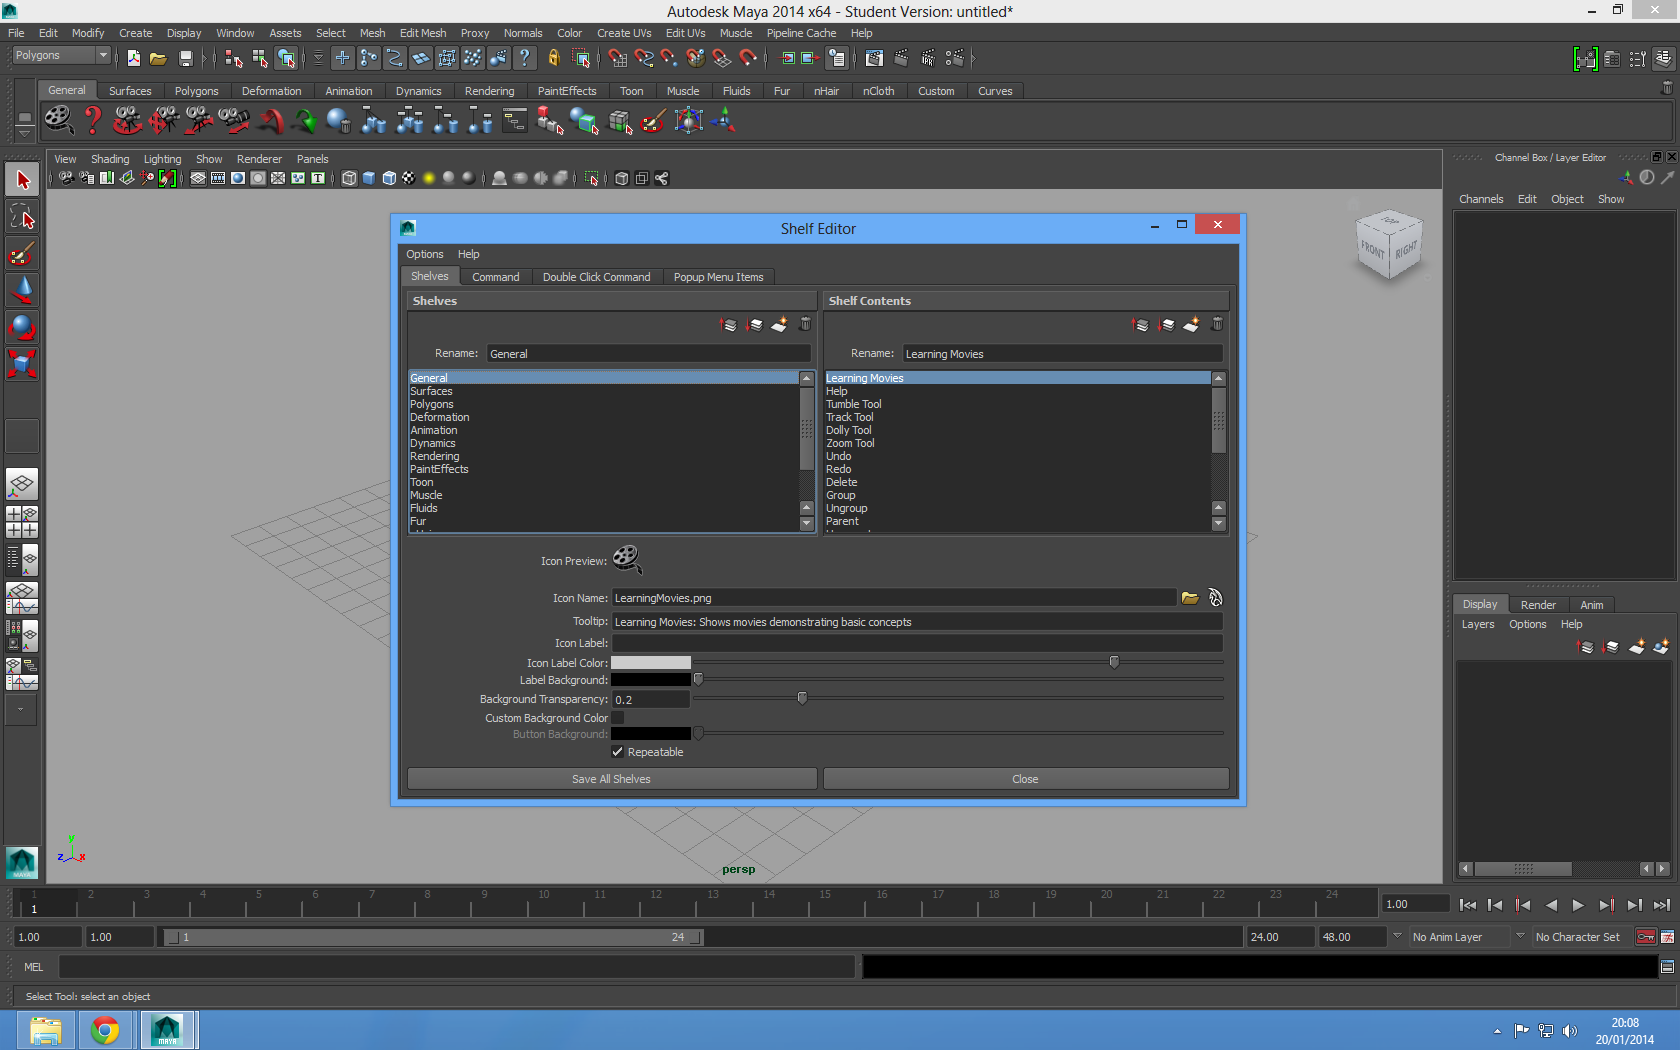Image resolution: width=1680 pixels, height=1050 pixels.
Task: Open the Anim Layer dropdown arrow
Action: pyautogui.click(x=1397, y=936)
